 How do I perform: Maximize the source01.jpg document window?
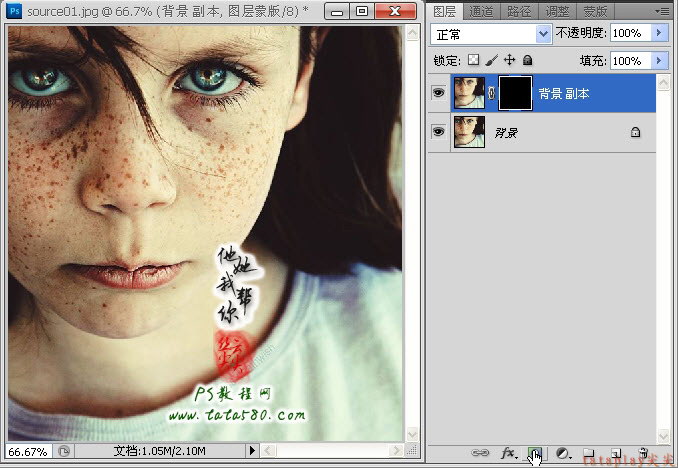click(362, 12)
